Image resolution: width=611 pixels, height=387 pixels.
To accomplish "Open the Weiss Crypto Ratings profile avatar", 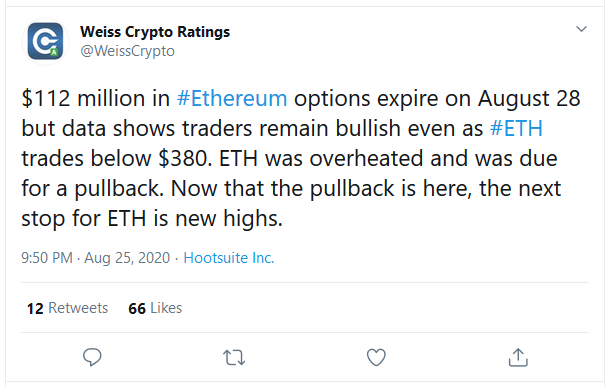I will pos(45,41).
